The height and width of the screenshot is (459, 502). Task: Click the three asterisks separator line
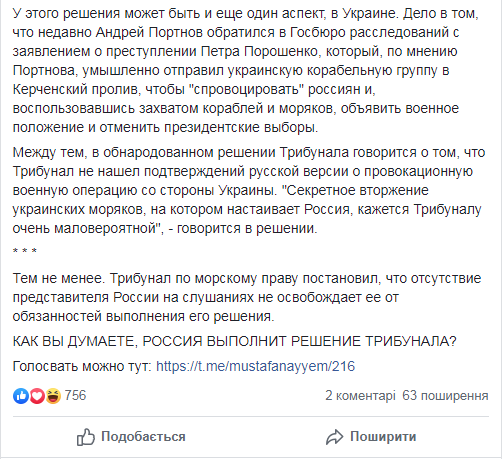coord(25,251)
